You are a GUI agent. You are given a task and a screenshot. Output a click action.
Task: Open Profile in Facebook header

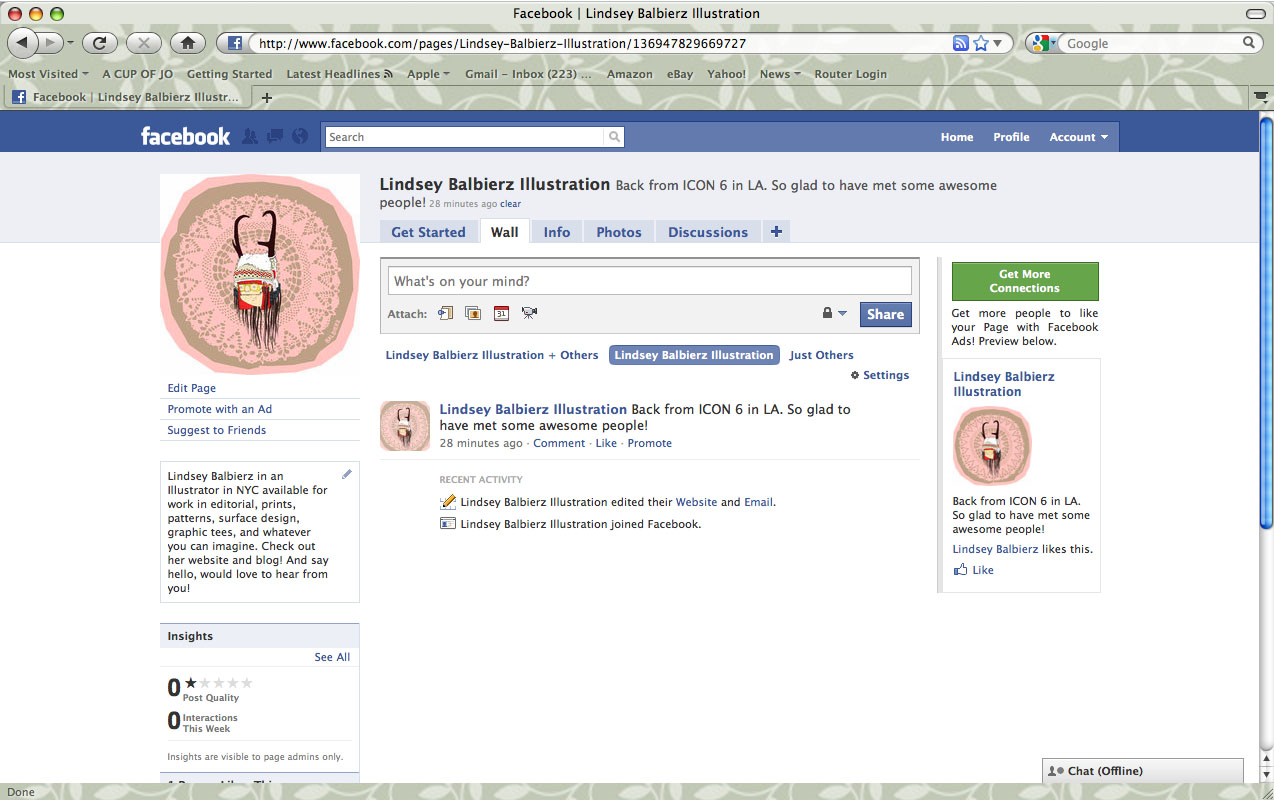tap(1011, 137)
